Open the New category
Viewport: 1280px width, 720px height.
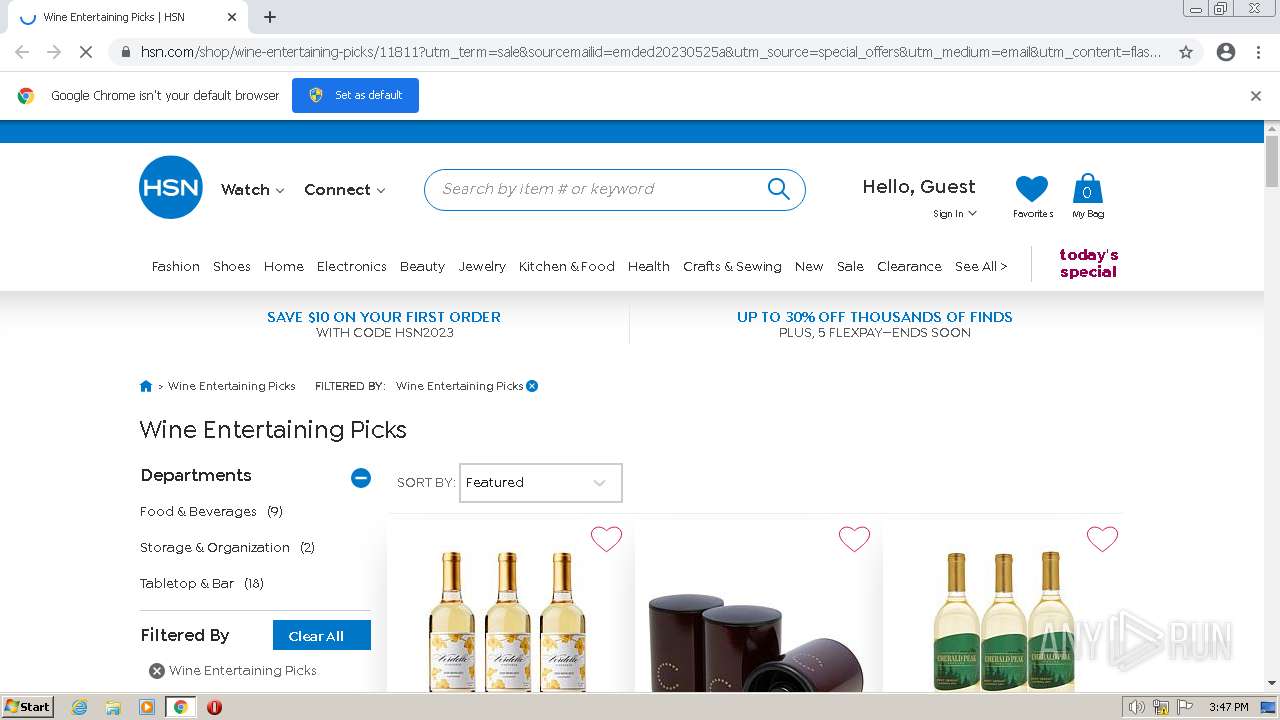click(x=809, y=266)
